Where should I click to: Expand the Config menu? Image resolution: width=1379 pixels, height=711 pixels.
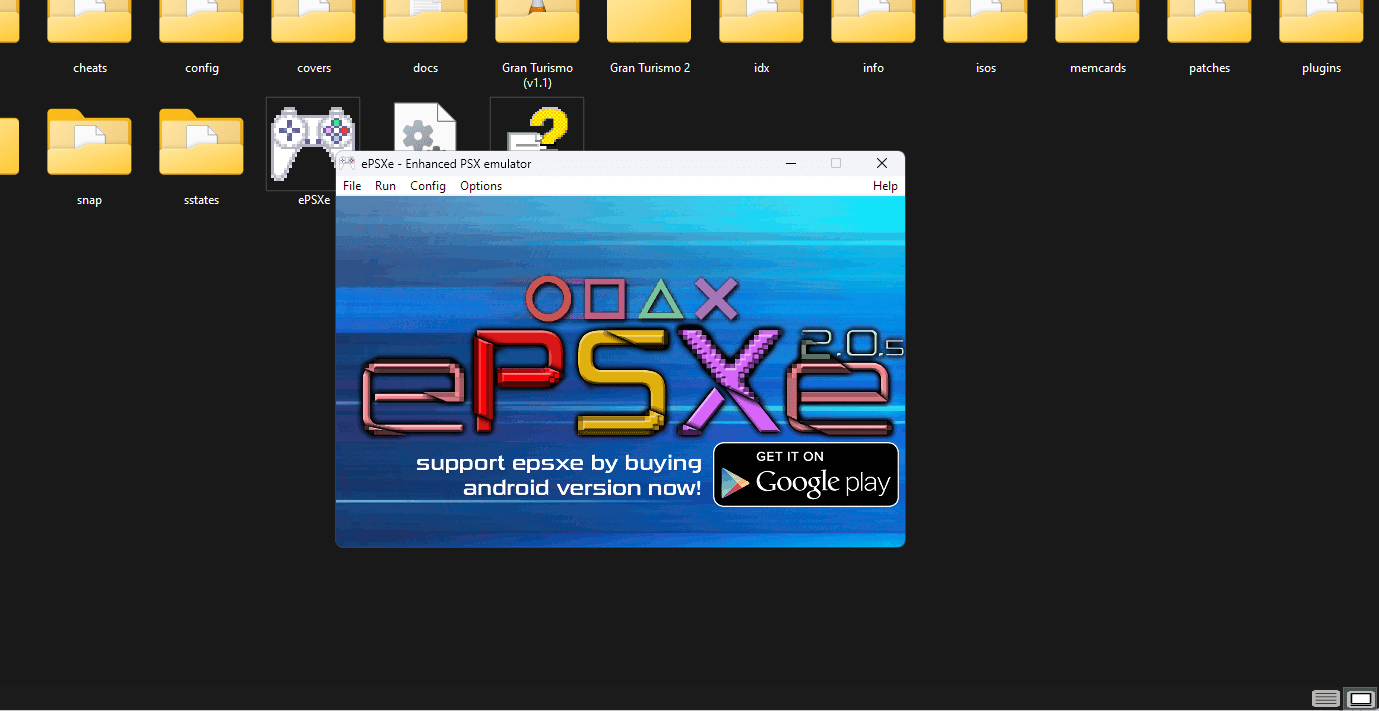click(x=428, y=186)
